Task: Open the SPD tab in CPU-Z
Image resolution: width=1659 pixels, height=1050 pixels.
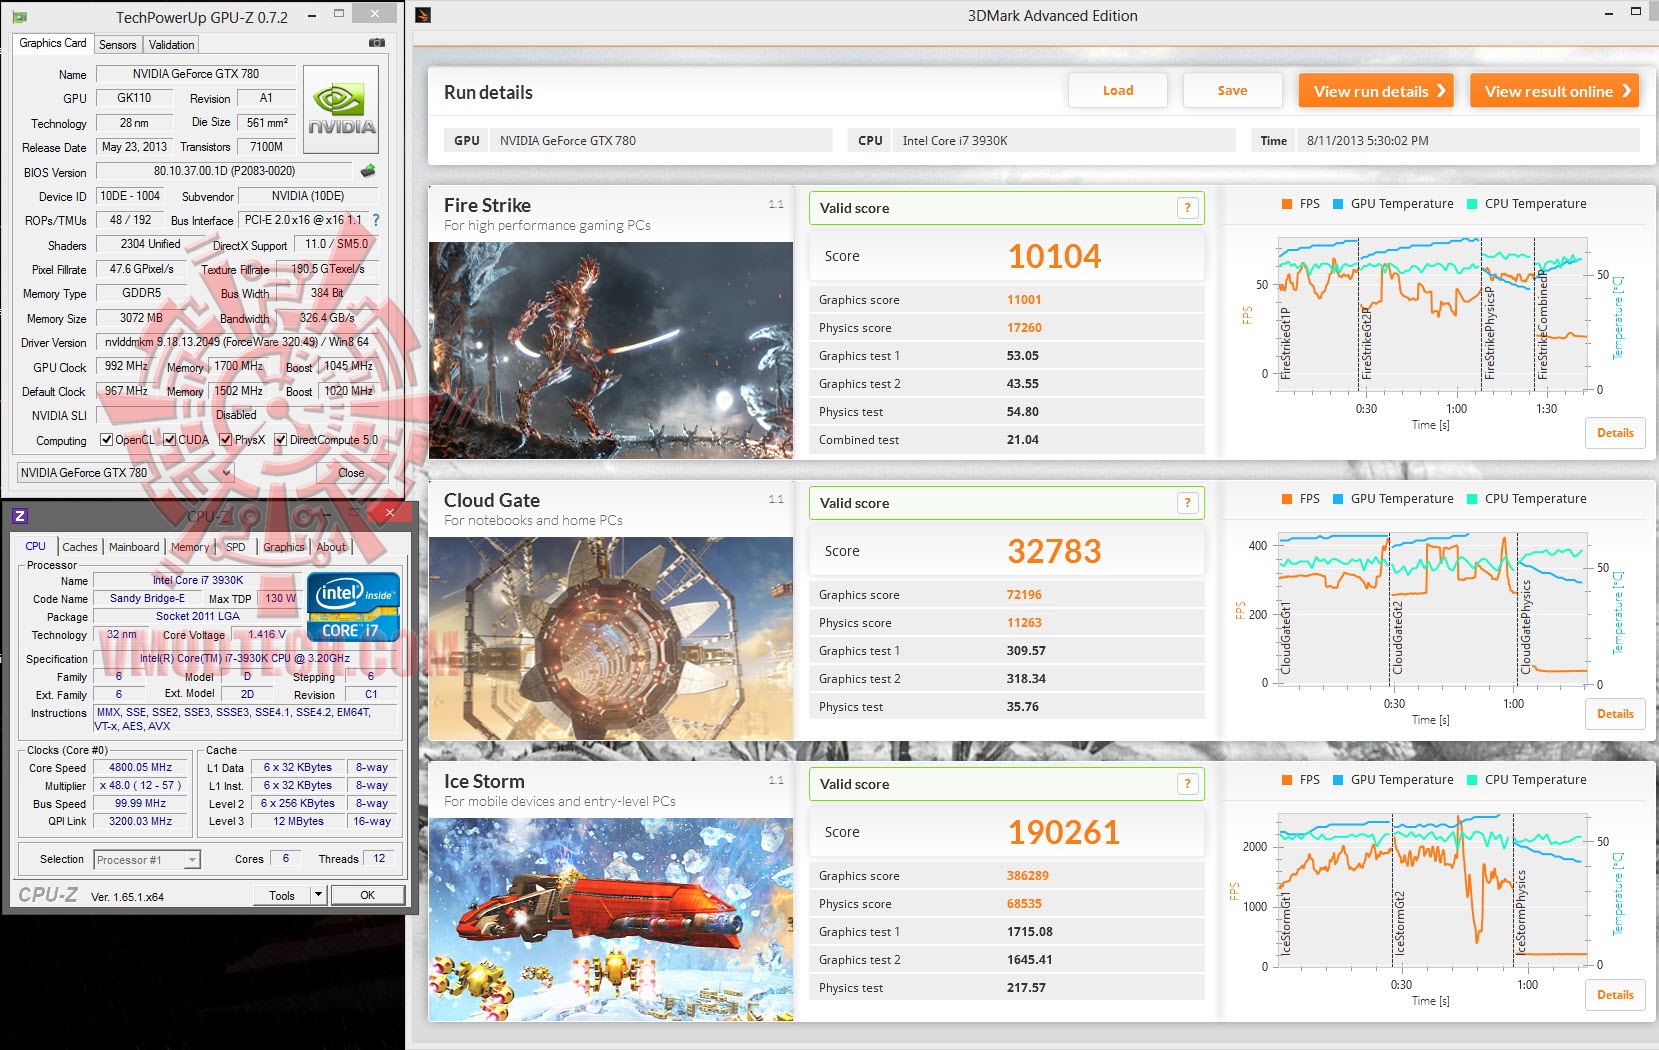Action: pyautogui.click(x=236, y=547)
